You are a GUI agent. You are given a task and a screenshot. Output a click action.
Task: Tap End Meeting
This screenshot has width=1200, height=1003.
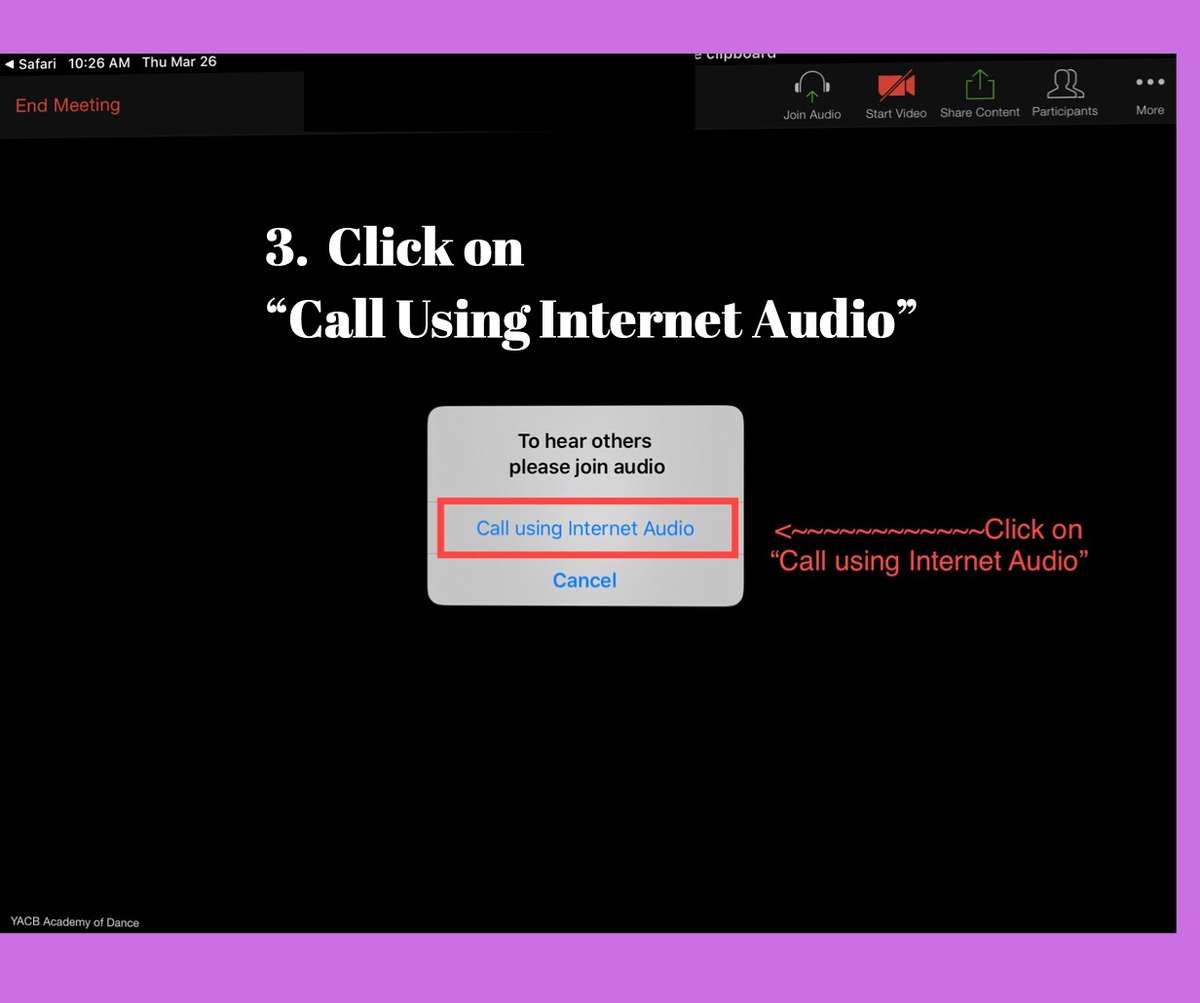point(68,105)
